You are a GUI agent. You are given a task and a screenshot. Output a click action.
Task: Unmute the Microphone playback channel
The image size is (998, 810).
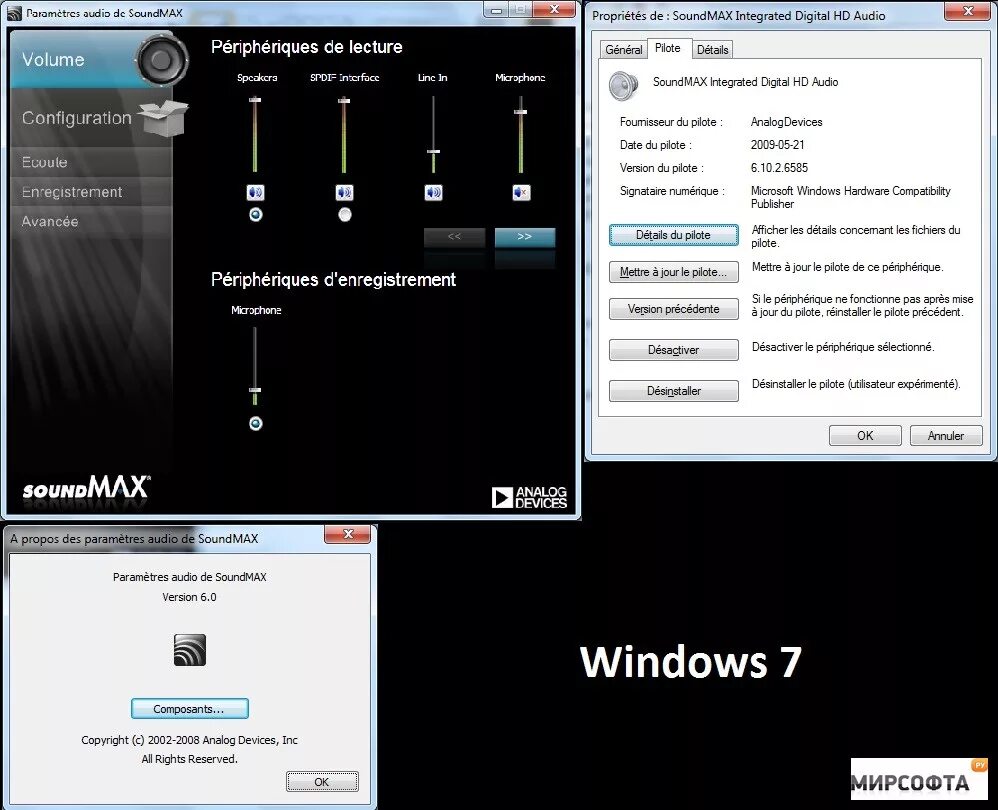point(521,192)
